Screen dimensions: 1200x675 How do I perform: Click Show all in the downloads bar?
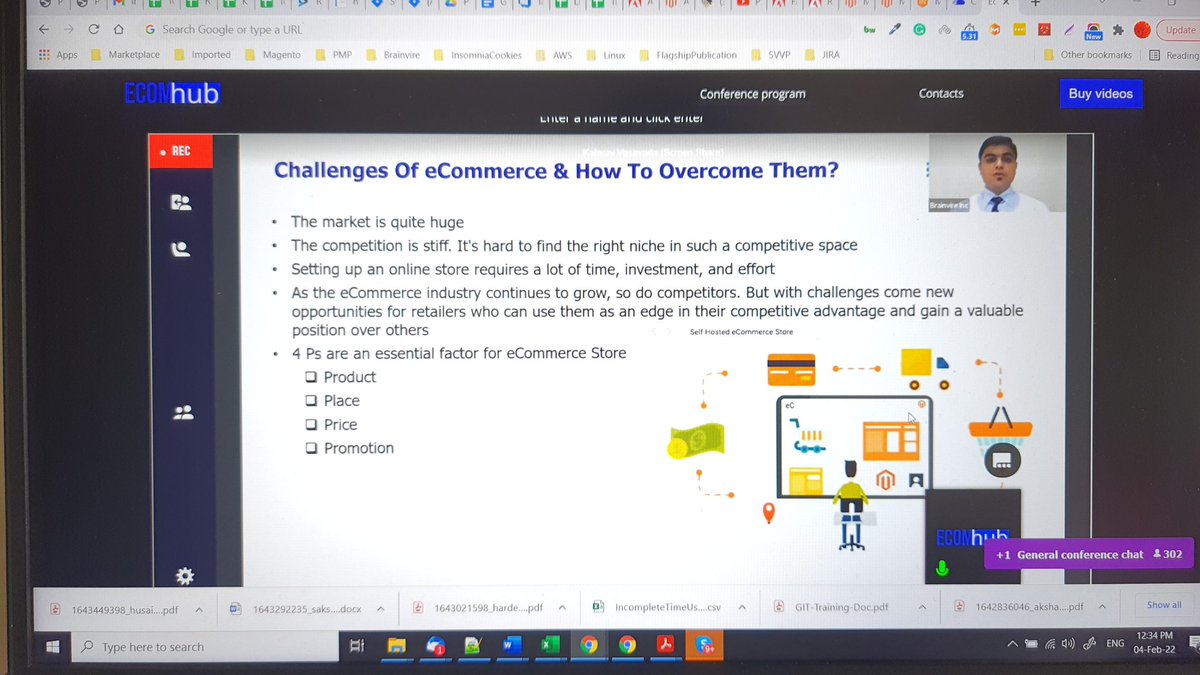click(x=1163, y=604)
